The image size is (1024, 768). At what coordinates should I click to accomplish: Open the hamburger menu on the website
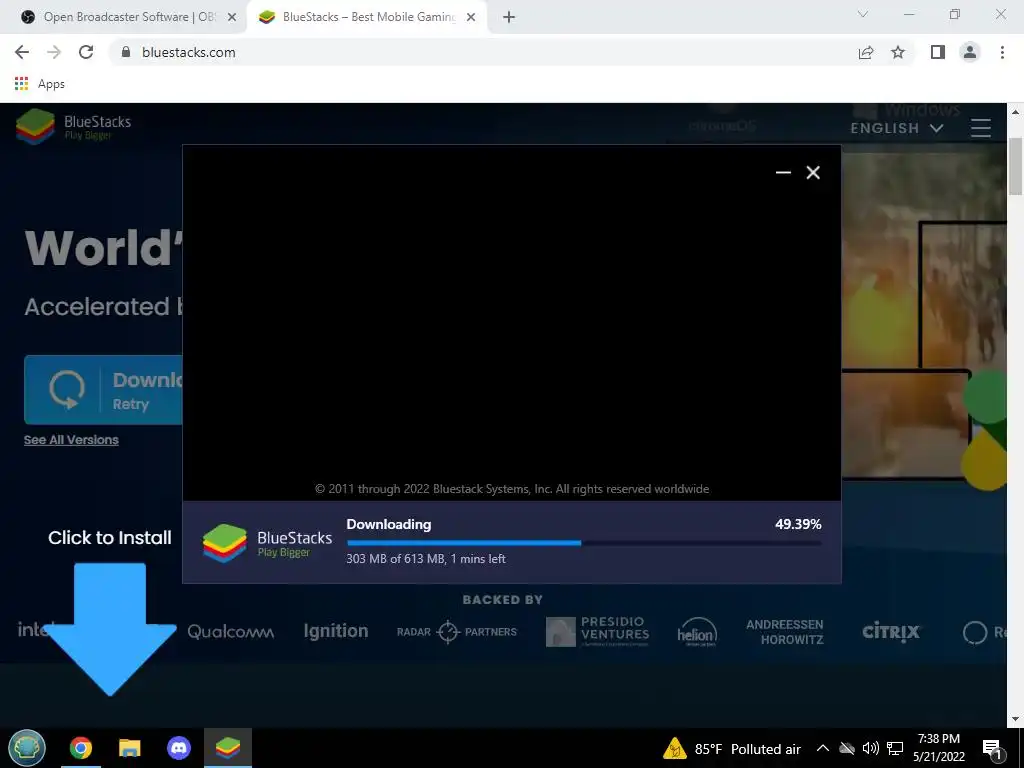[x=981, y=127]
